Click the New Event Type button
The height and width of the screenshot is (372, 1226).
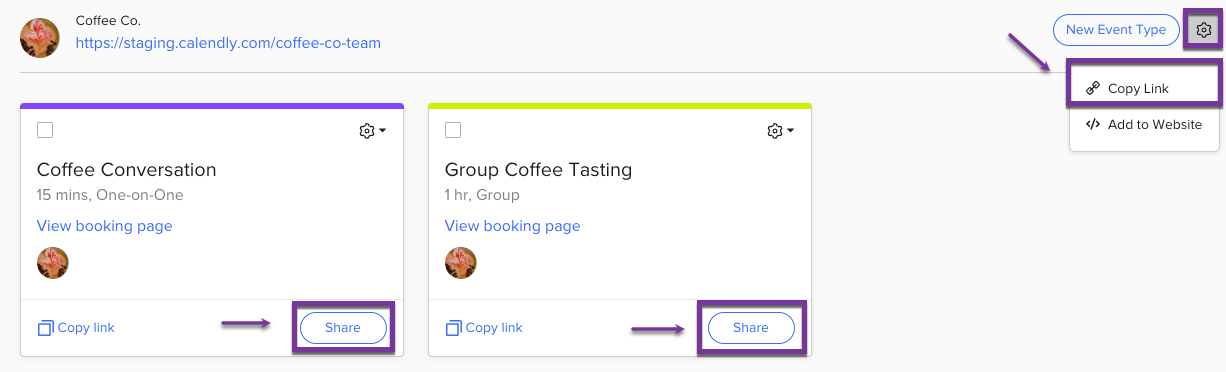pyautogui.click(x=1116, y=30)
